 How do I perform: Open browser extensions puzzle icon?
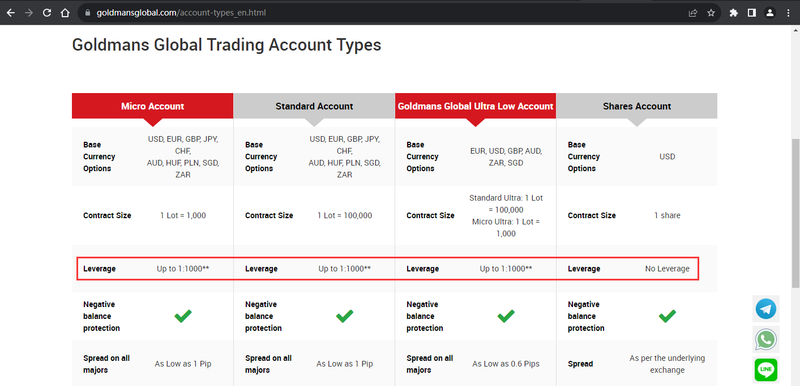point(734,13)
